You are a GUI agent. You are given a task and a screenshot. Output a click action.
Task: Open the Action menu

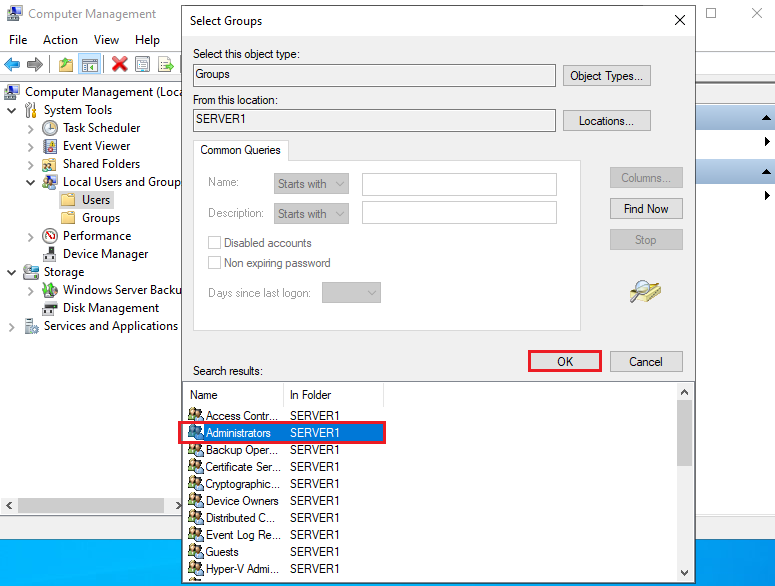(x=60, y=40)
